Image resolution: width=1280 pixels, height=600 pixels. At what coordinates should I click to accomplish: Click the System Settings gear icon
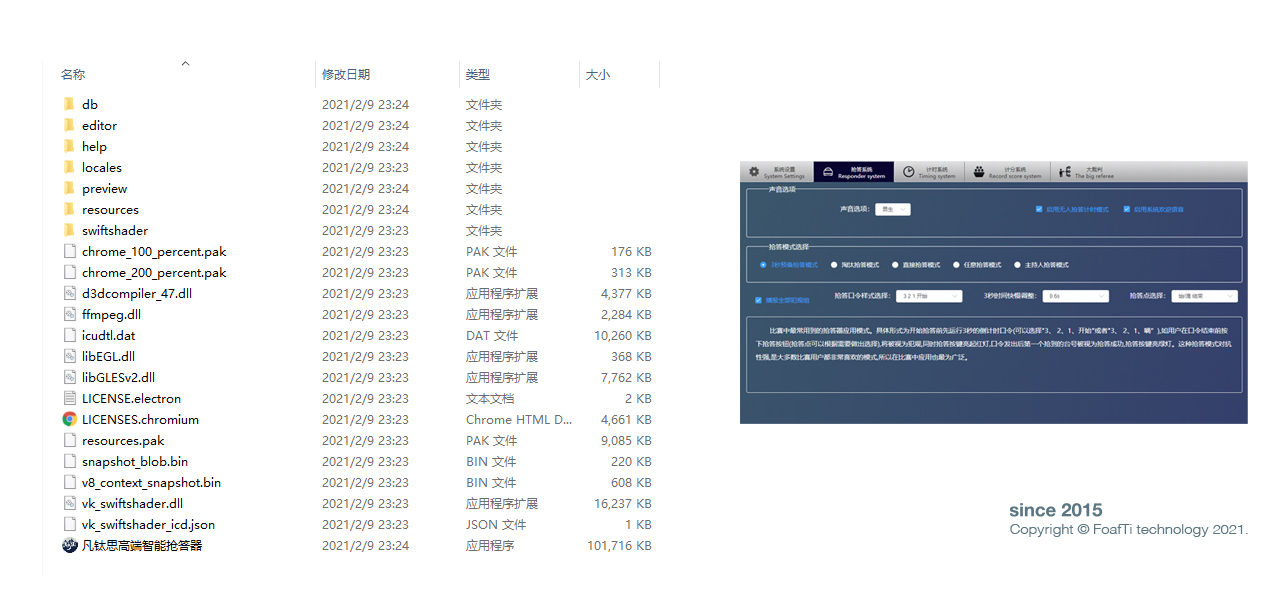pos(754,172)
